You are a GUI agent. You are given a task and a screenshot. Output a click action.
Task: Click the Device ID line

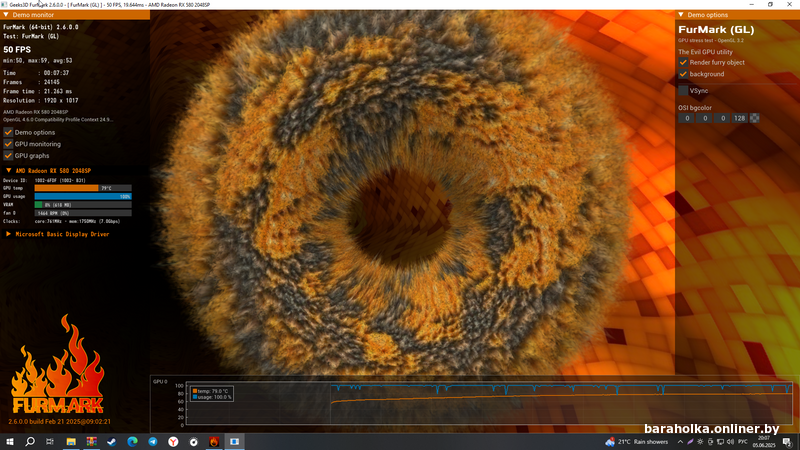coord(44,180)
